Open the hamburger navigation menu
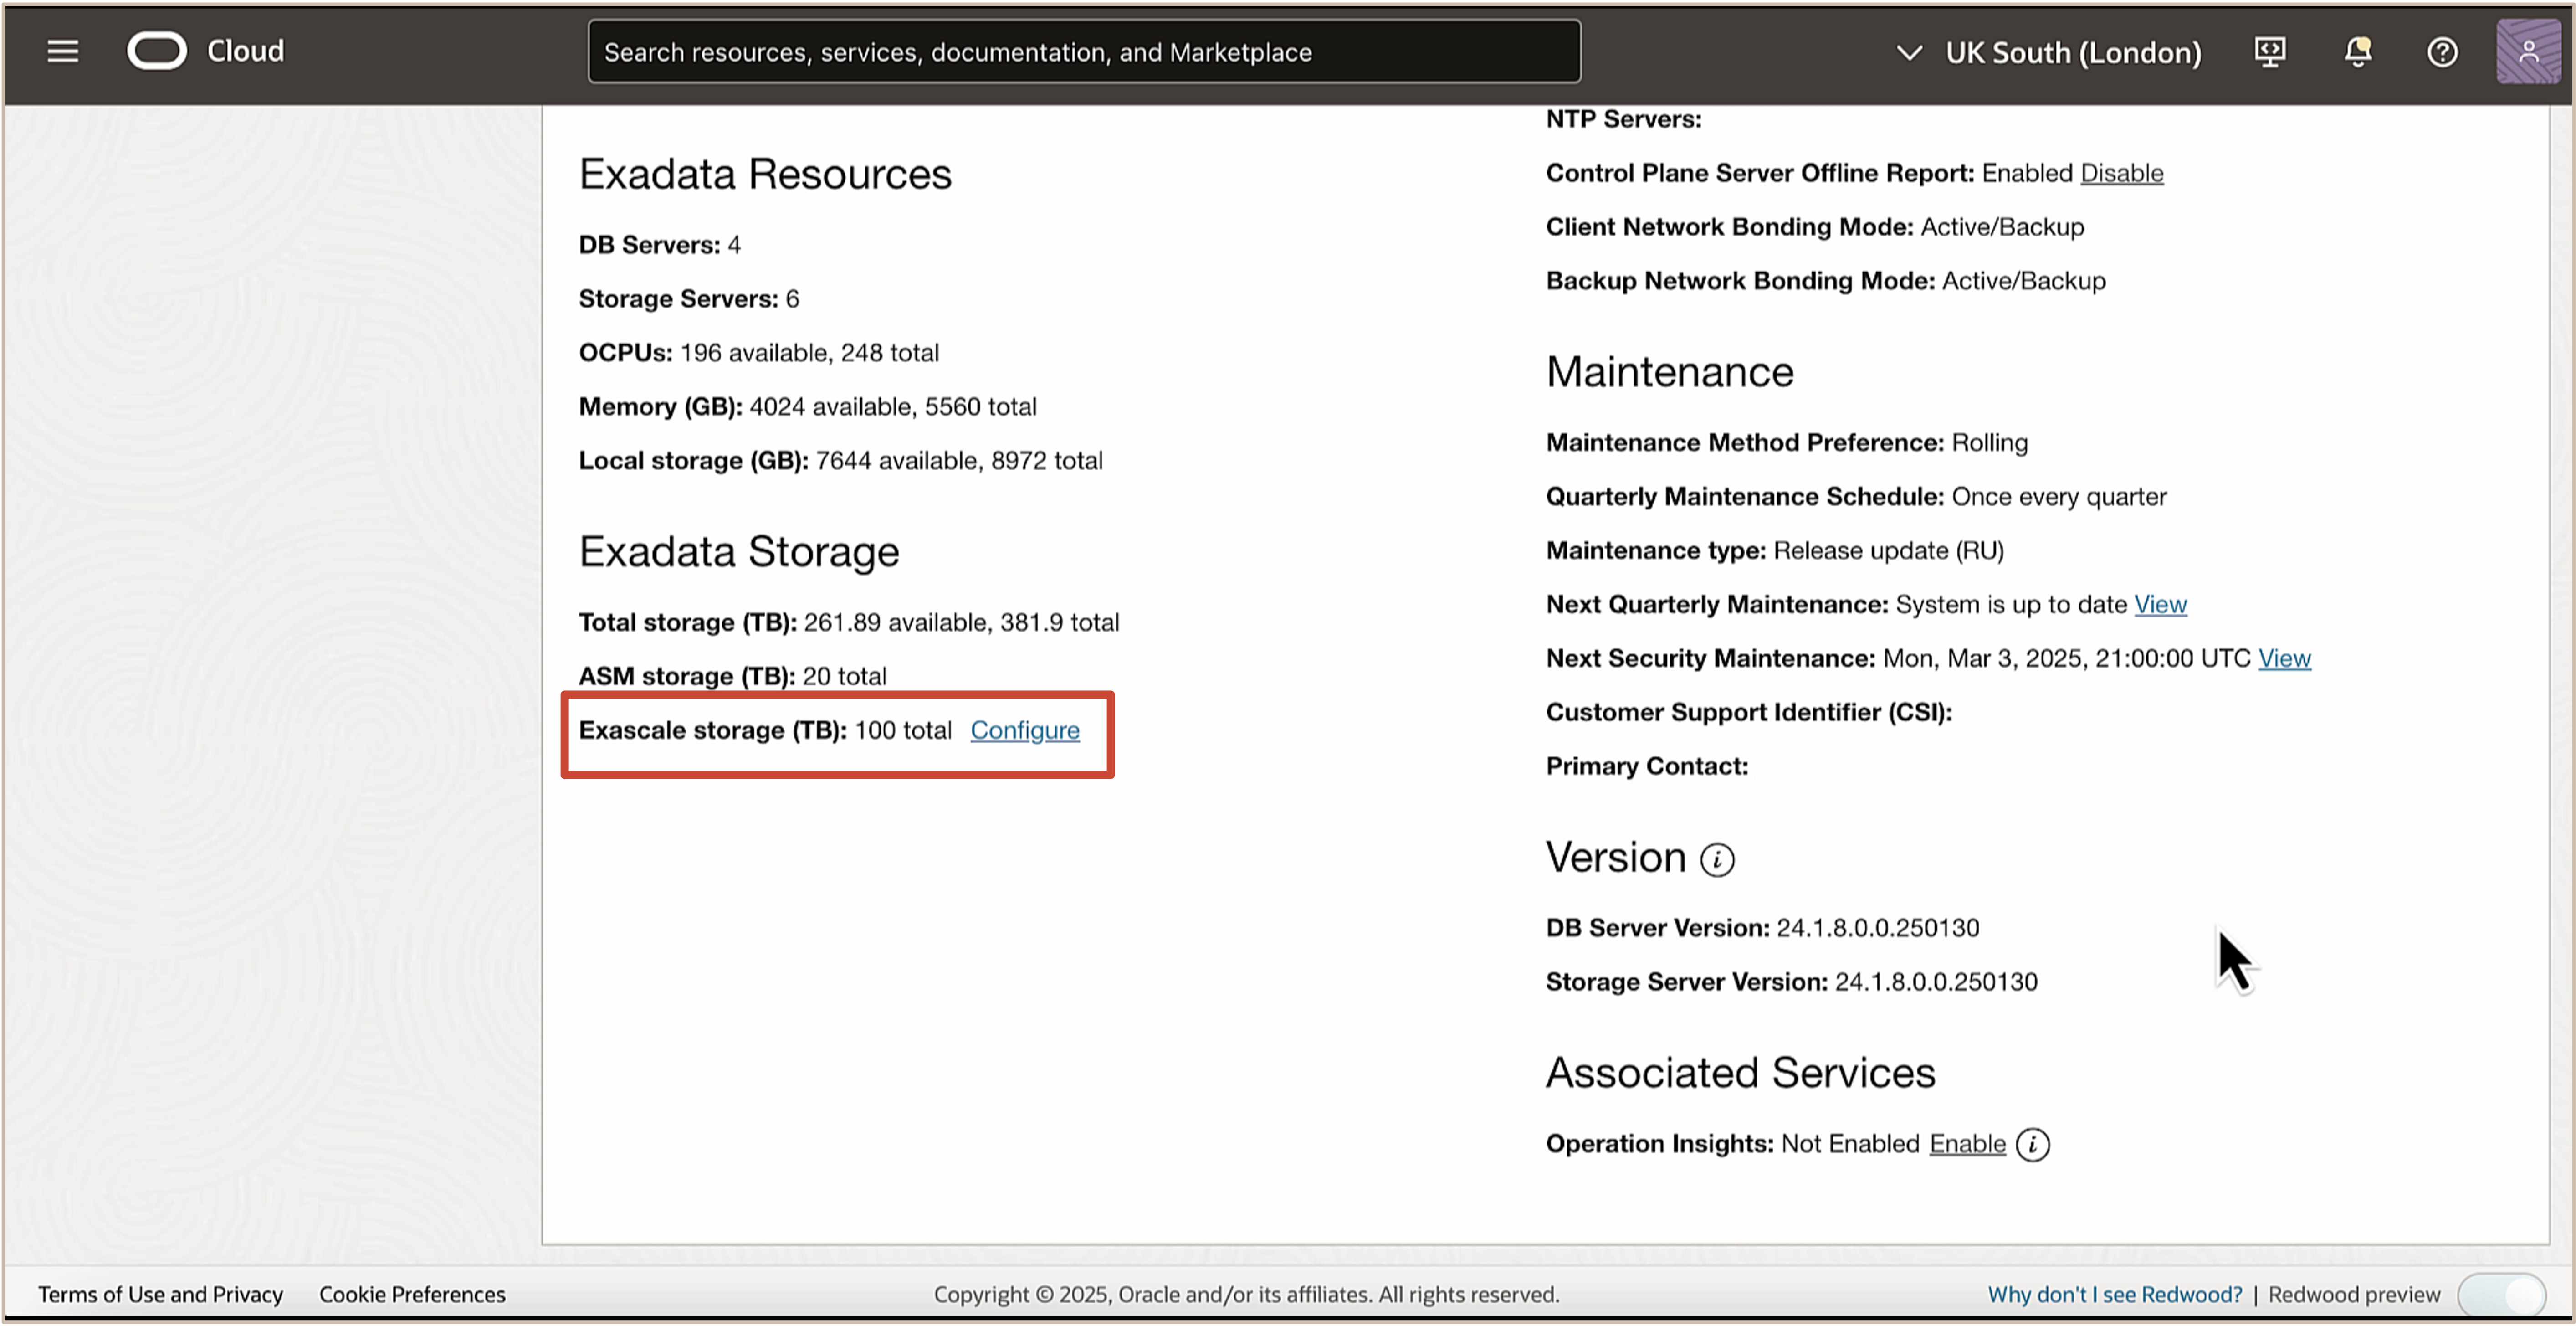The image size is (2576, 1326). [x=62, y=51]
